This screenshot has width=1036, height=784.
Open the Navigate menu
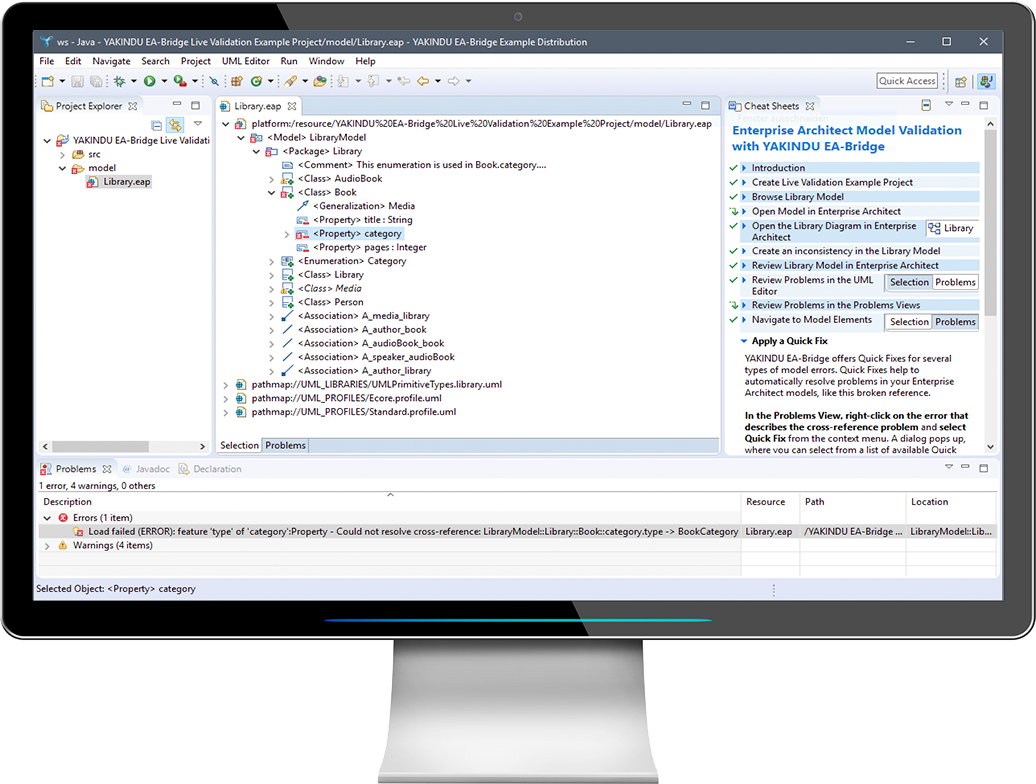[111, 61]
